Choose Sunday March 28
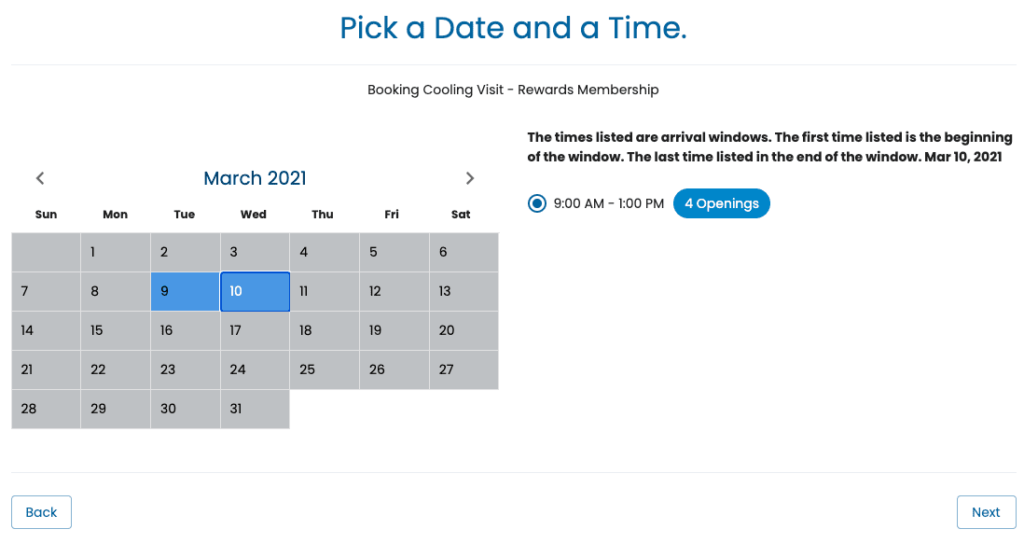 click(x=46, y=409)
